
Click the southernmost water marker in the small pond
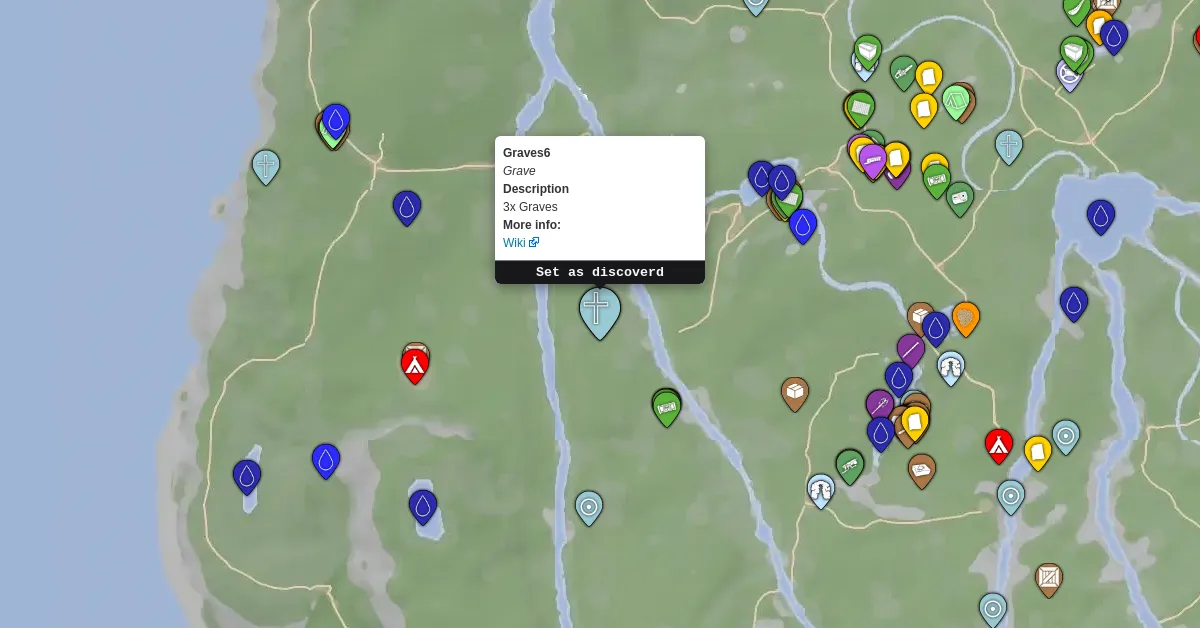tap(423, 507)
